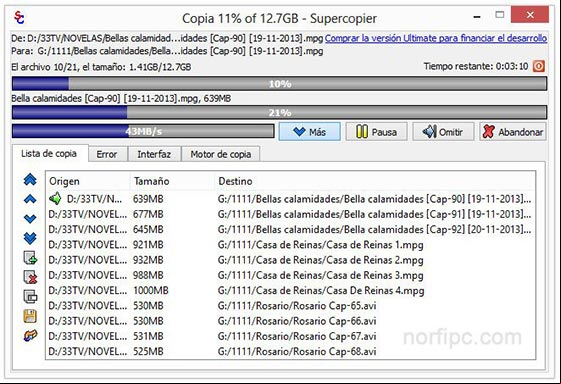
Task: Sort list by Destino column header
Action: pos(375,181)
